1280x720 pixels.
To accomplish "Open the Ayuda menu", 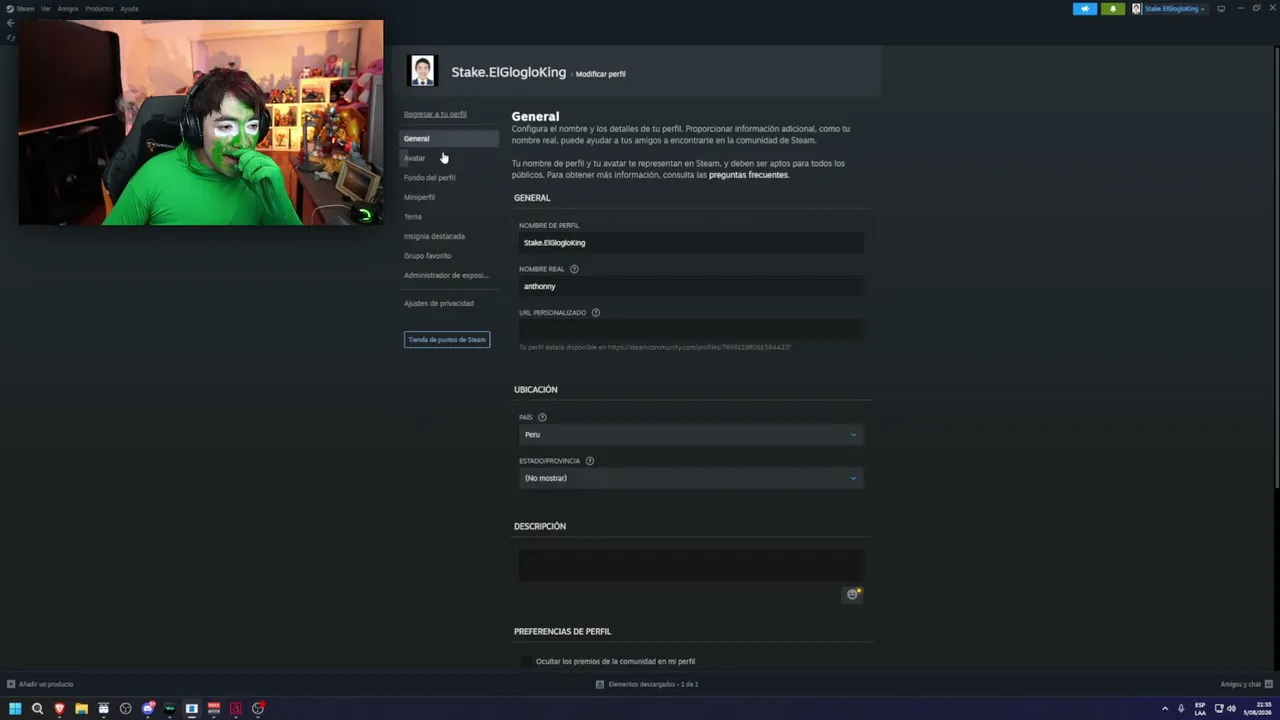I will (x=129, y=9).
